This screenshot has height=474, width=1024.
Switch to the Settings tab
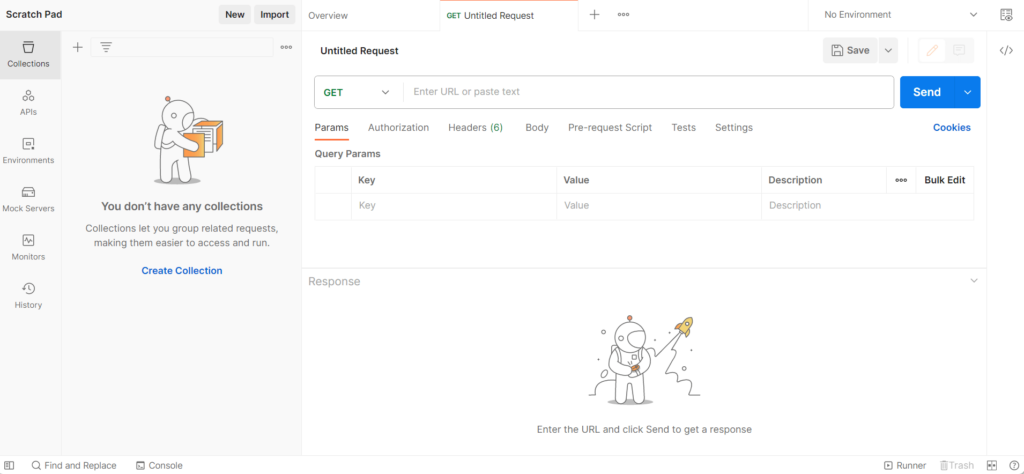coord(733,128)
